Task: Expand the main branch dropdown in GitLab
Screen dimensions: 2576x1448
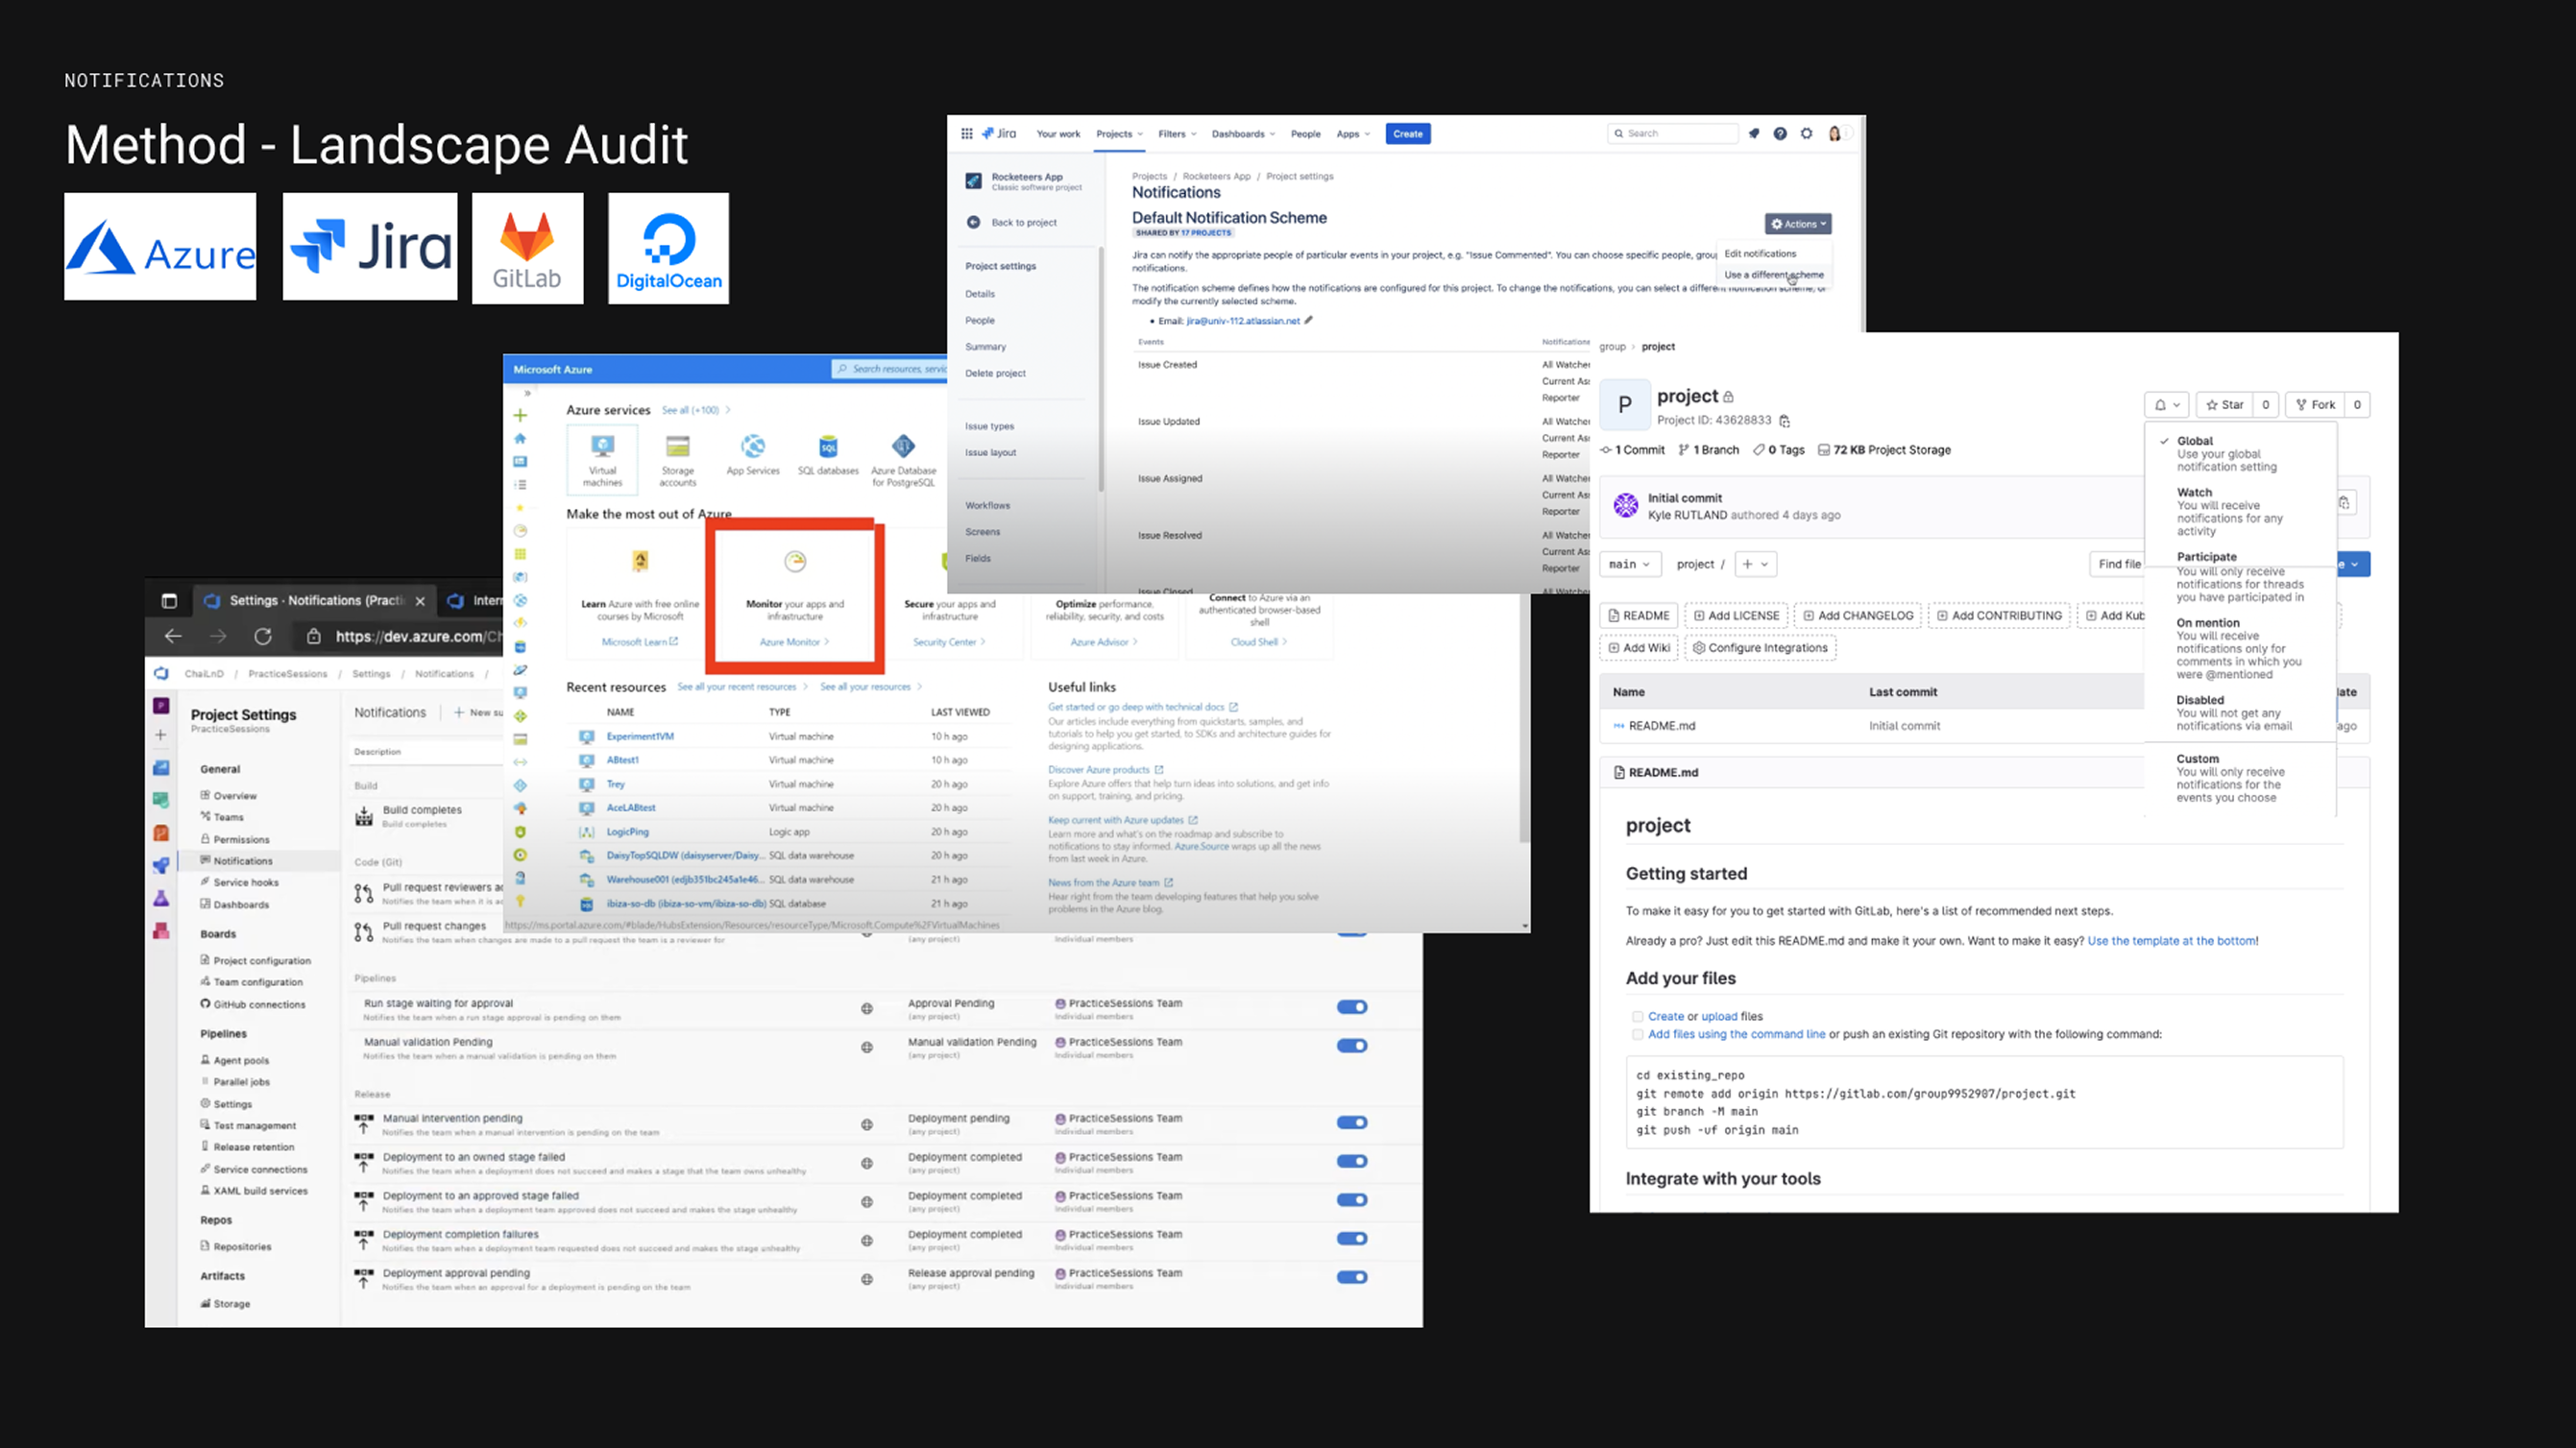Action: coord(1630,564)
